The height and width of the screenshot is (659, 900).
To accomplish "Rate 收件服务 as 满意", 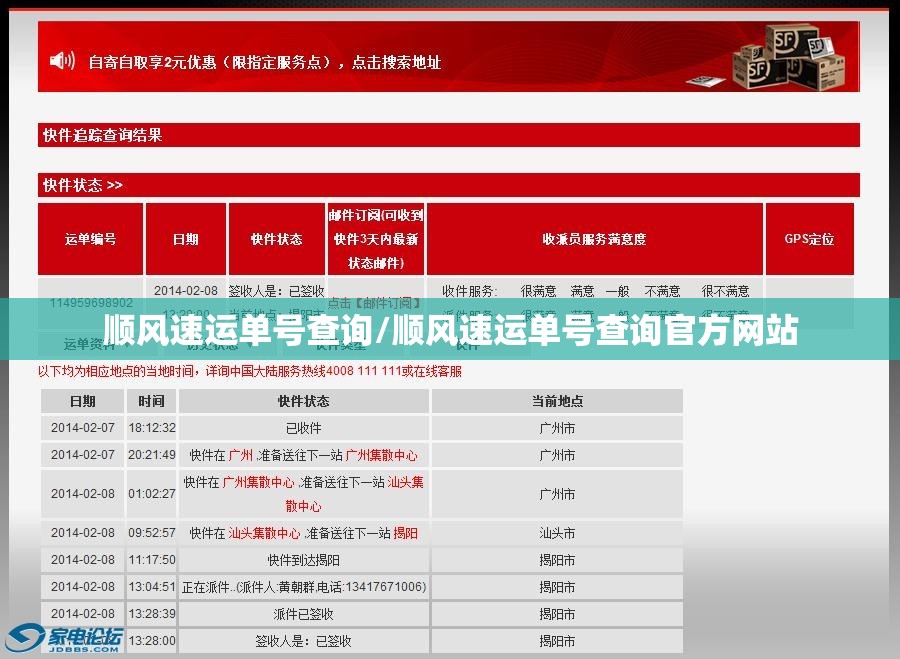I will pos(582,291).
